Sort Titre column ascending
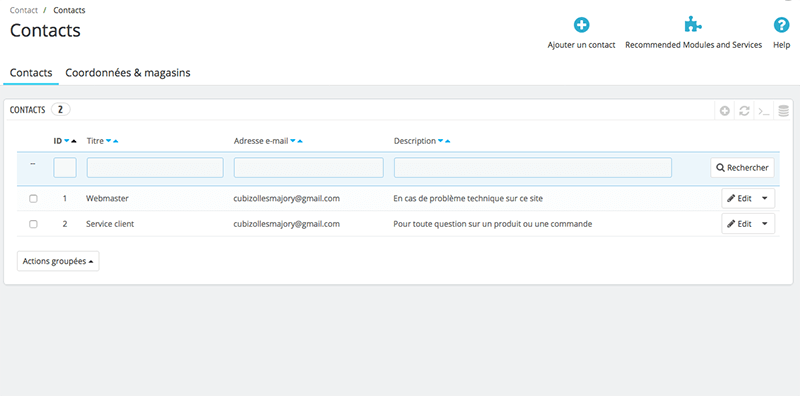800x396 pixels. (x=116, y=141)
